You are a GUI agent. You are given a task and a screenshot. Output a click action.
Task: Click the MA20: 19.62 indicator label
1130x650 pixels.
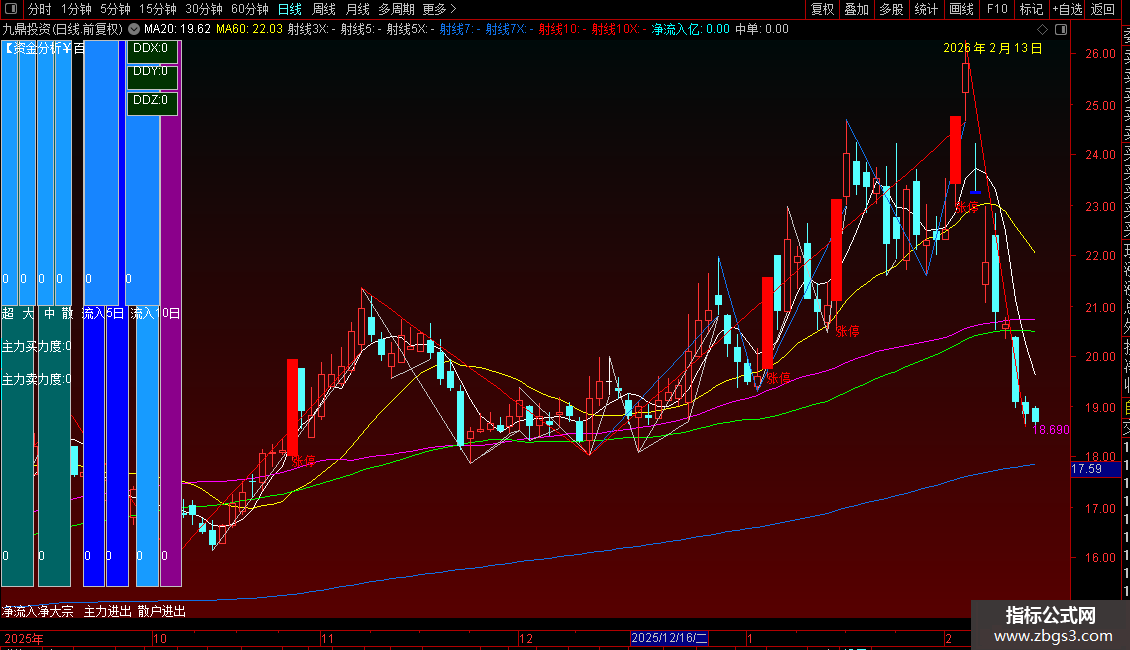point(177,29)
